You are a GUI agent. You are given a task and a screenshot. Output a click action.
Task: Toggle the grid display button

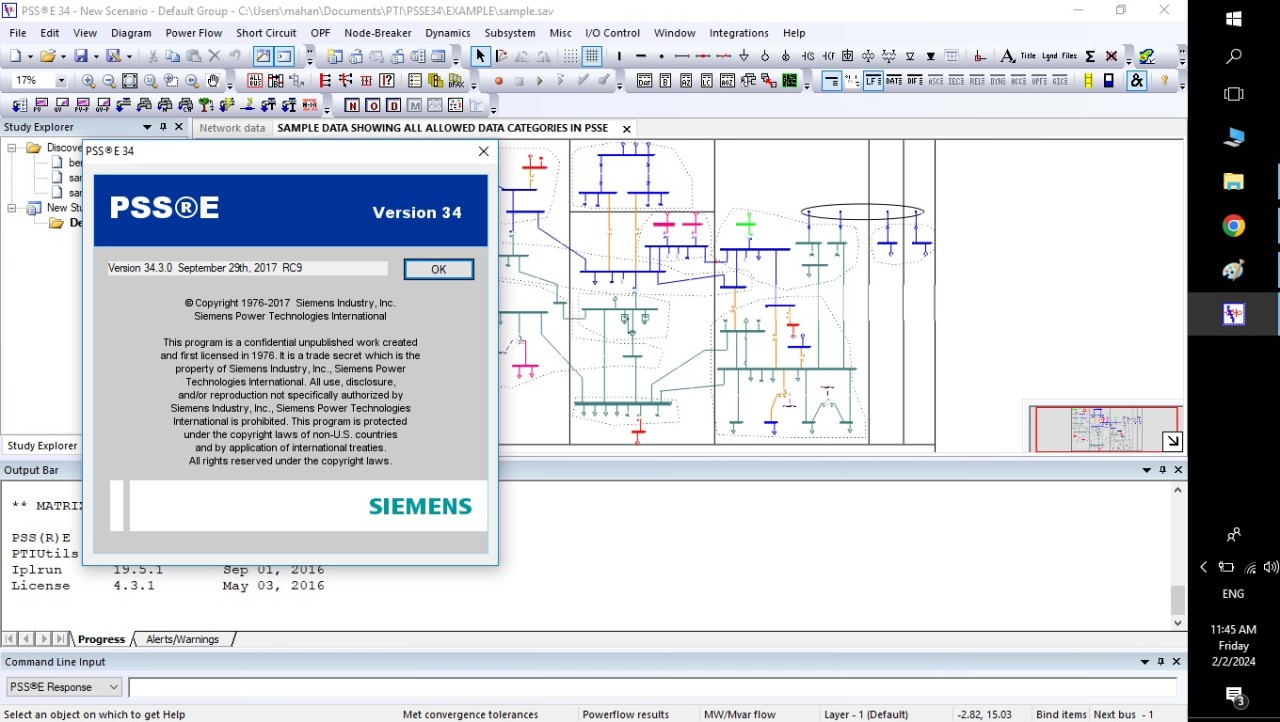[x=592, y=57]
